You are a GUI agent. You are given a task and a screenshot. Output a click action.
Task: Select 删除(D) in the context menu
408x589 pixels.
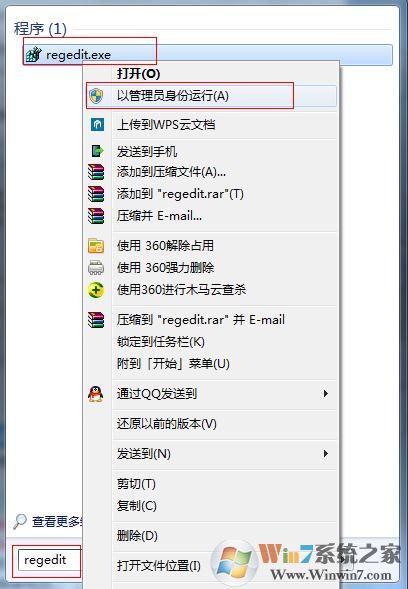137,535
